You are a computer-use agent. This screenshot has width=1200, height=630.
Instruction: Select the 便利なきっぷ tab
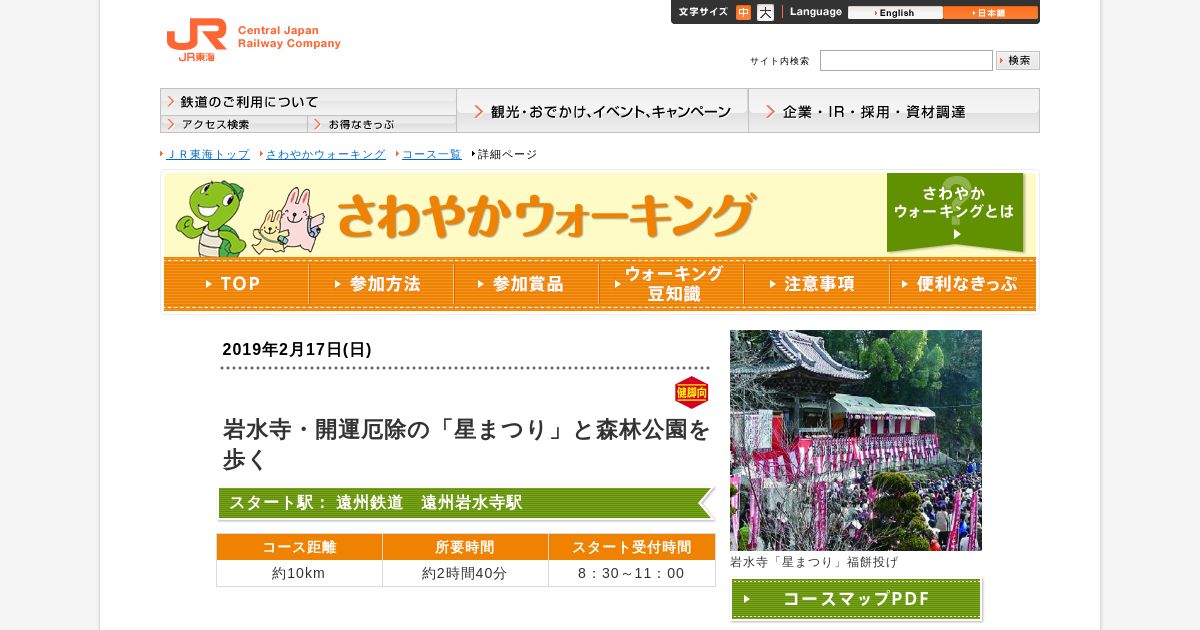pyautogui.click(x=962, y=284)
